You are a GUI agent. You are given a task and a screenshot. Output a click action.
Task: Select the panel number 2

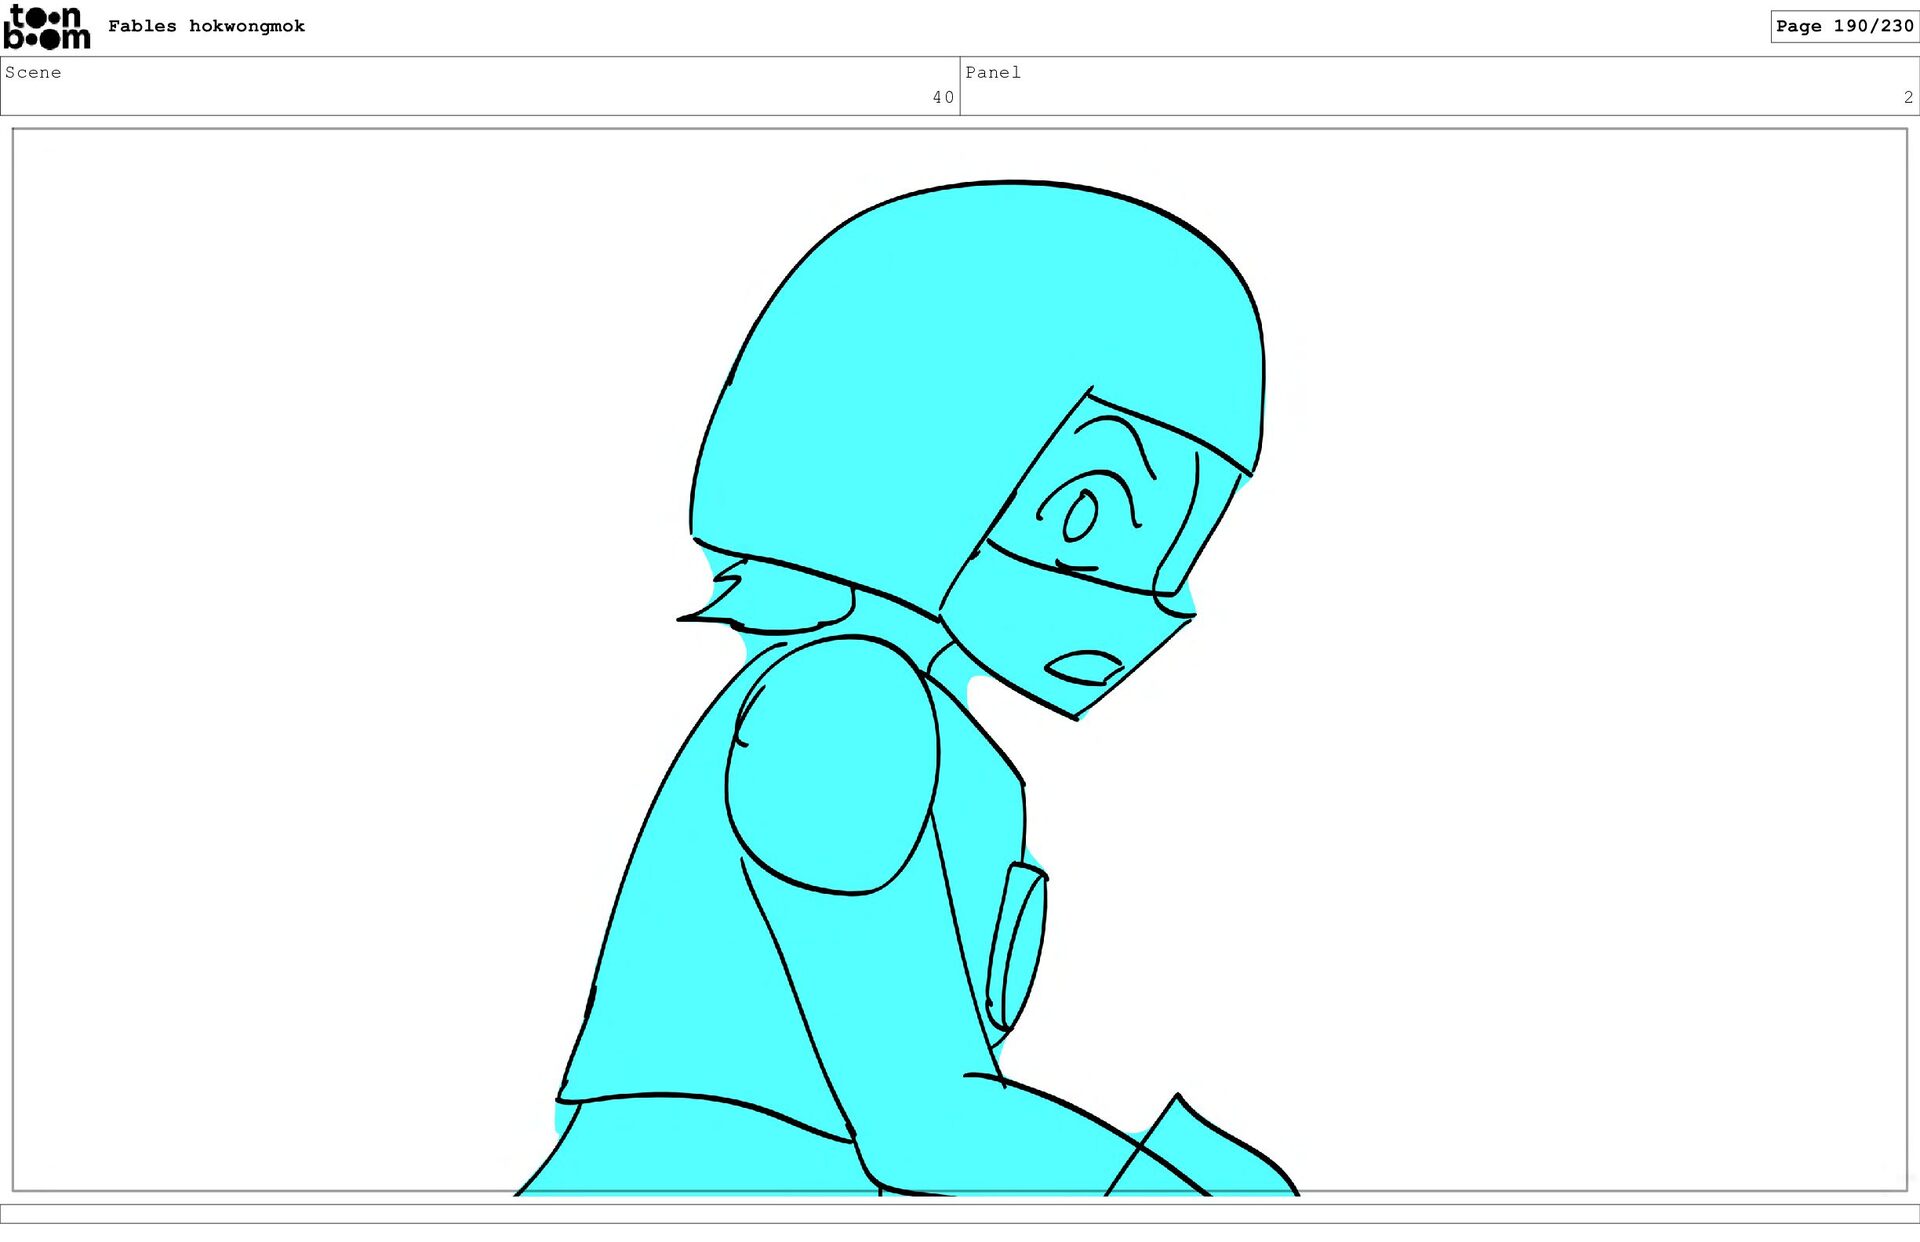(1907, 97)
